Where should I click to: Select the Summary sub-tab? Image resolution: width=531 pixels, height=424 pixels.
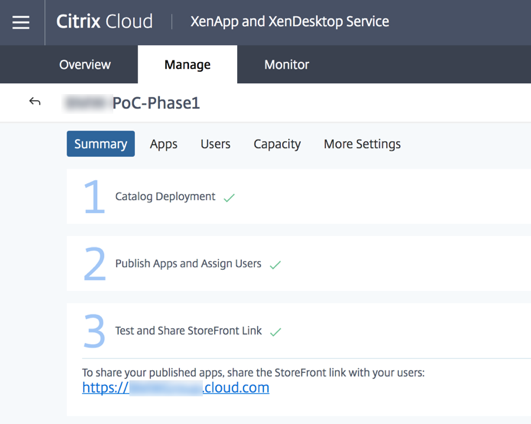[101, 144]
